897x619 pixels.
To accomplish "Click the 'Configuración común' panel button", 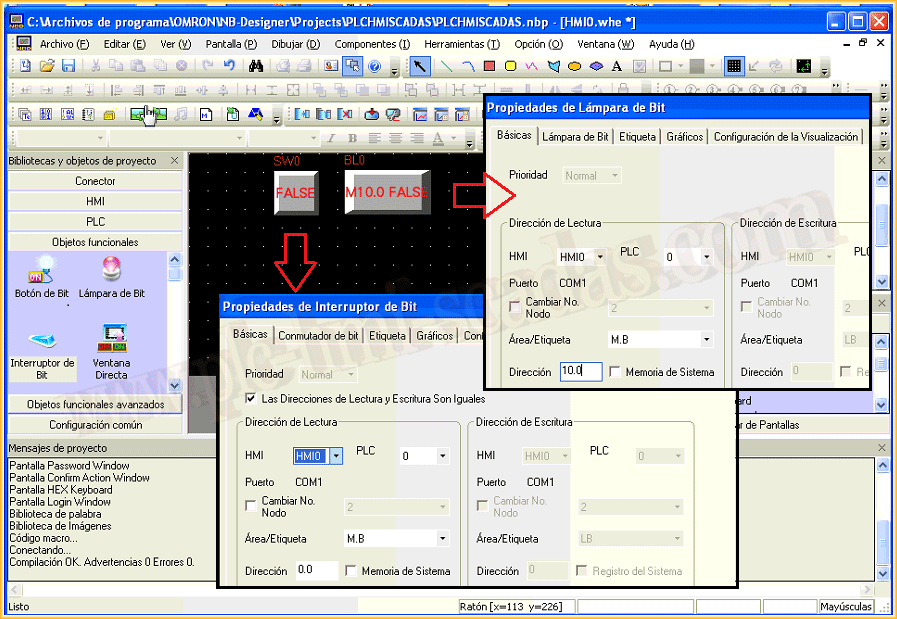I will [x=96, y=424].
